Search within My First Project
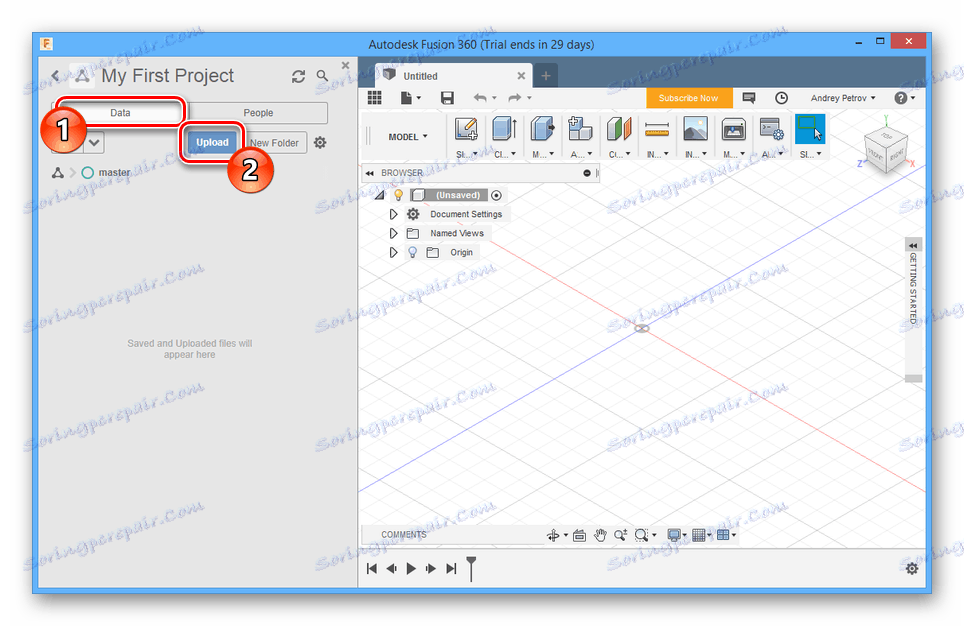The width and height of the screenshot is (964, 626). tap(322, 76)
